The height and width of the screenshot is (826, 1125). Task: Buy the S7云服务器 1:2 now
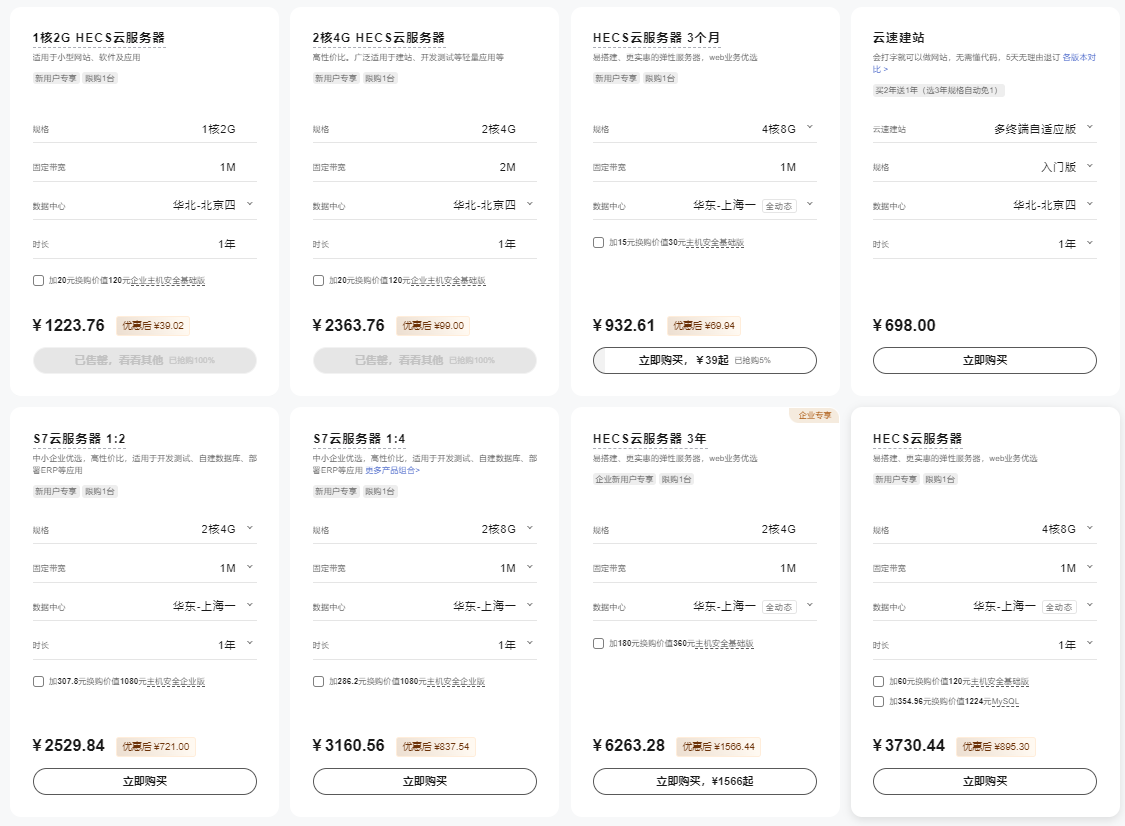(x=144, y=782)
